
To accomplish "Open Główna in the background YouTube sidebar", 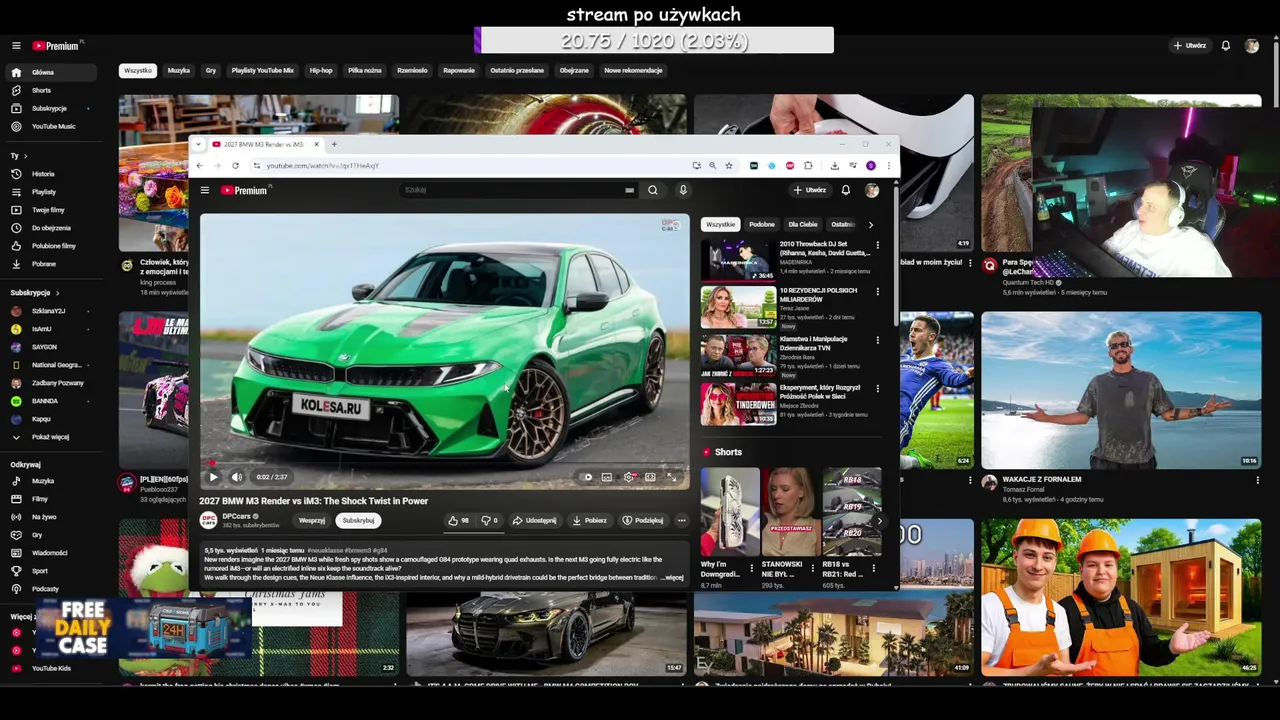I will coord(51,72).
